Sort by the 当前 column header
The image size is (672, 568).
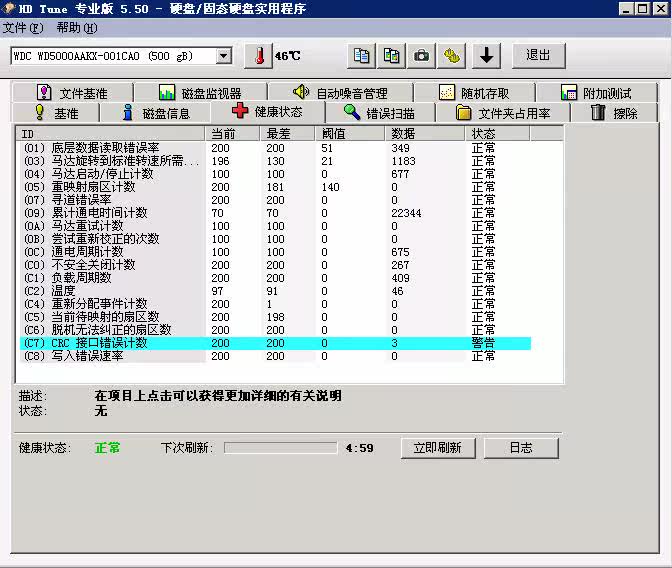tap(233, 134)
